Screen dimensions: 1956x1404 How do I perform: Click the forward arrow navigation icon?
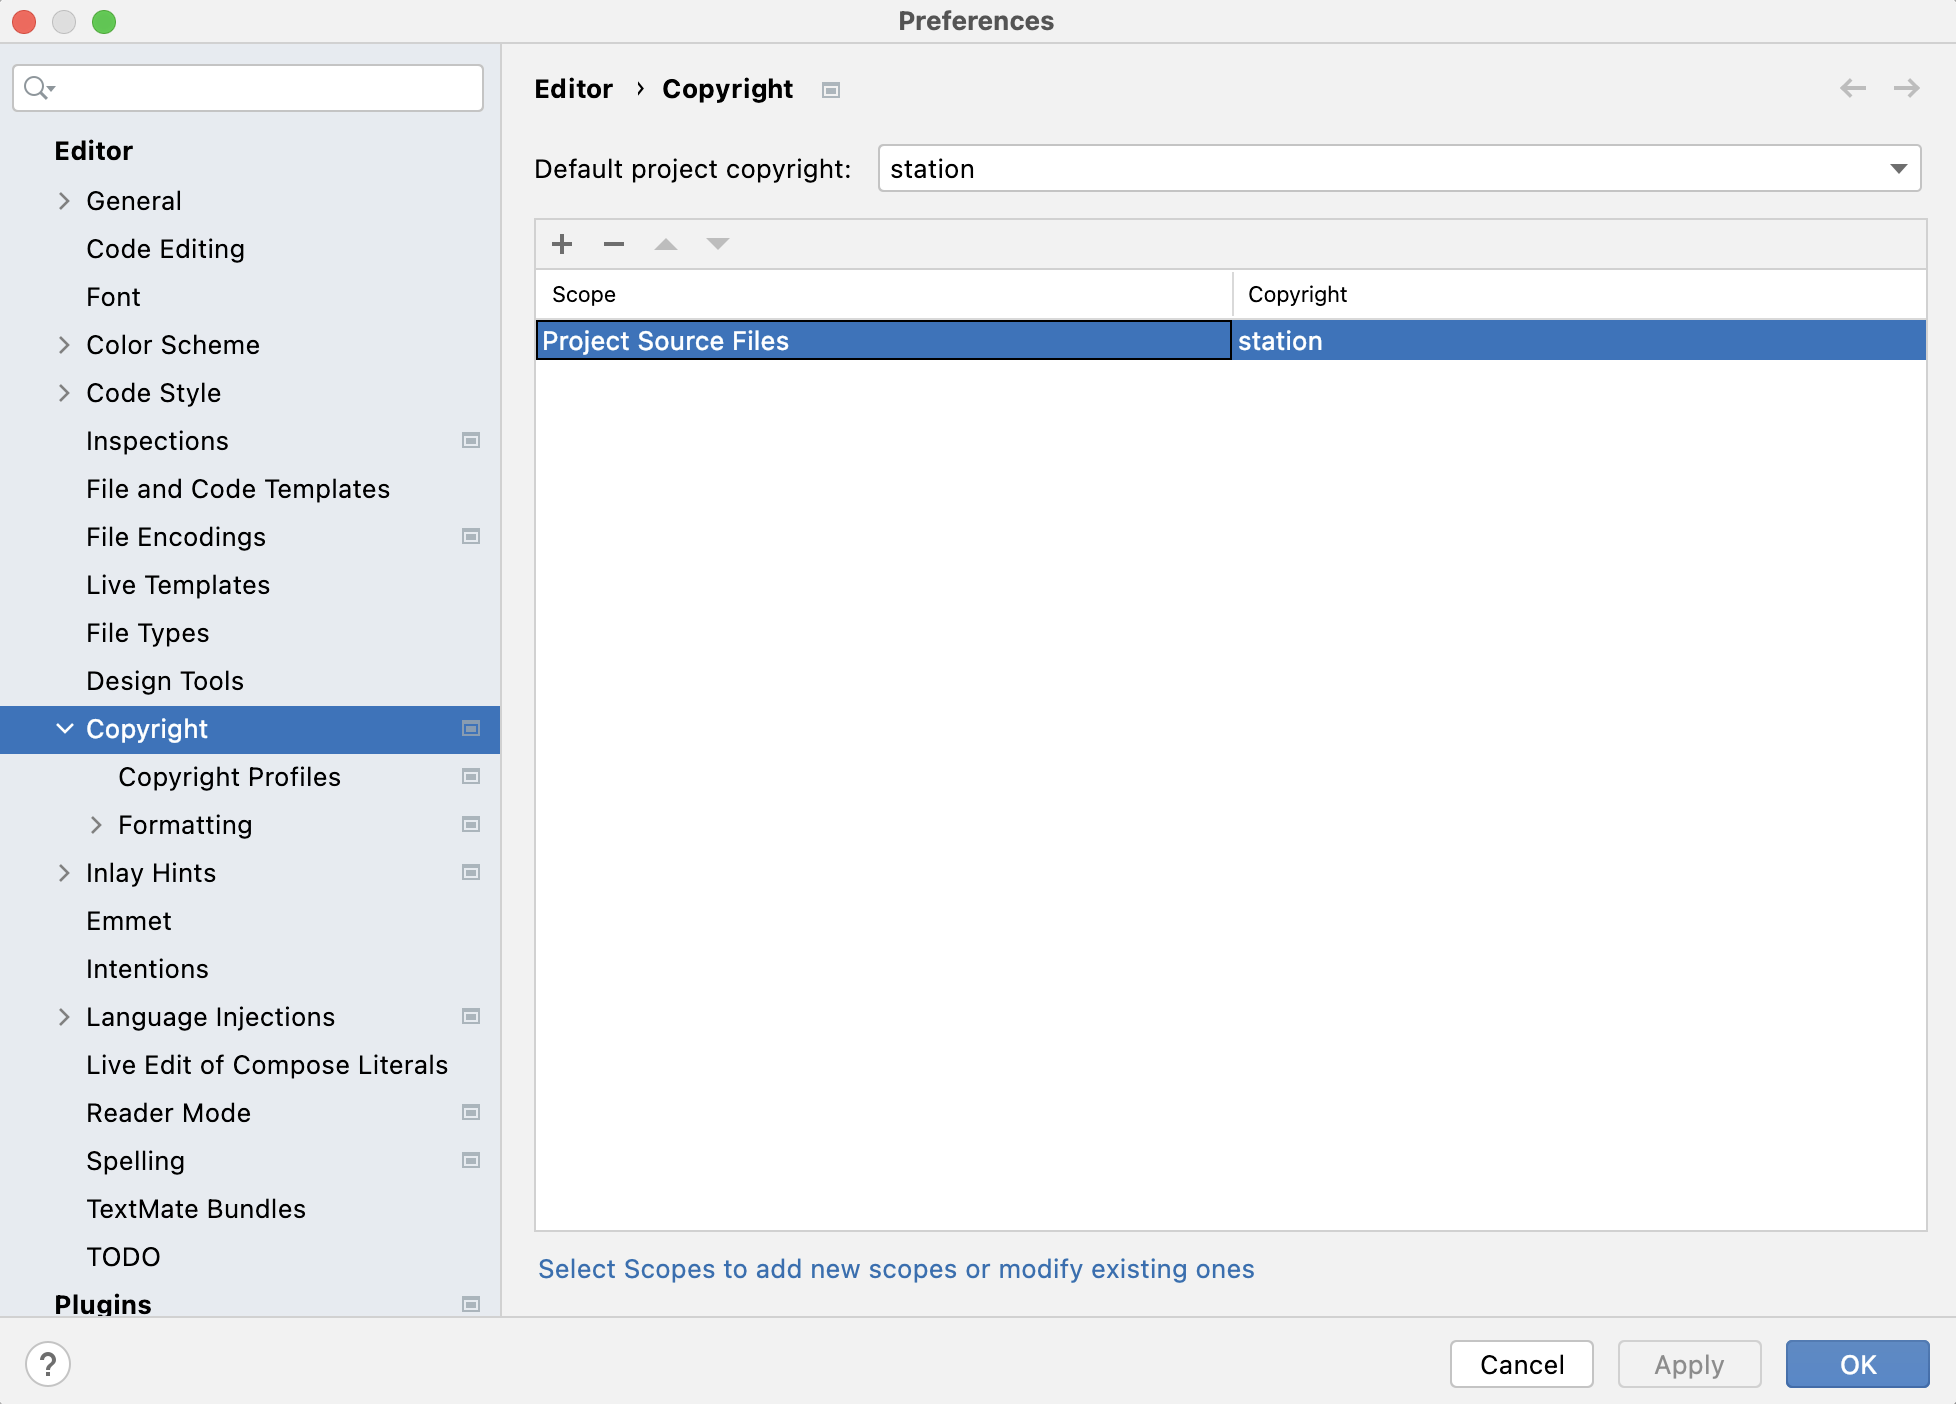point(1907,88)
